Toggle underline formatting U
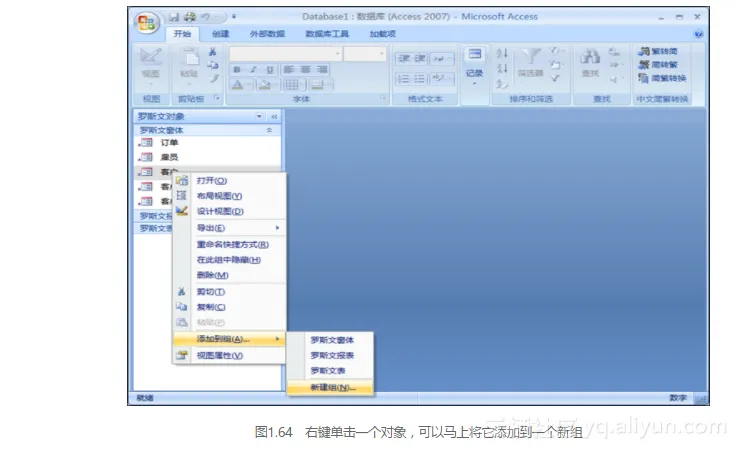Image resolution: width=738 pixels, height=450 pixels. click(x=270, y=70)
